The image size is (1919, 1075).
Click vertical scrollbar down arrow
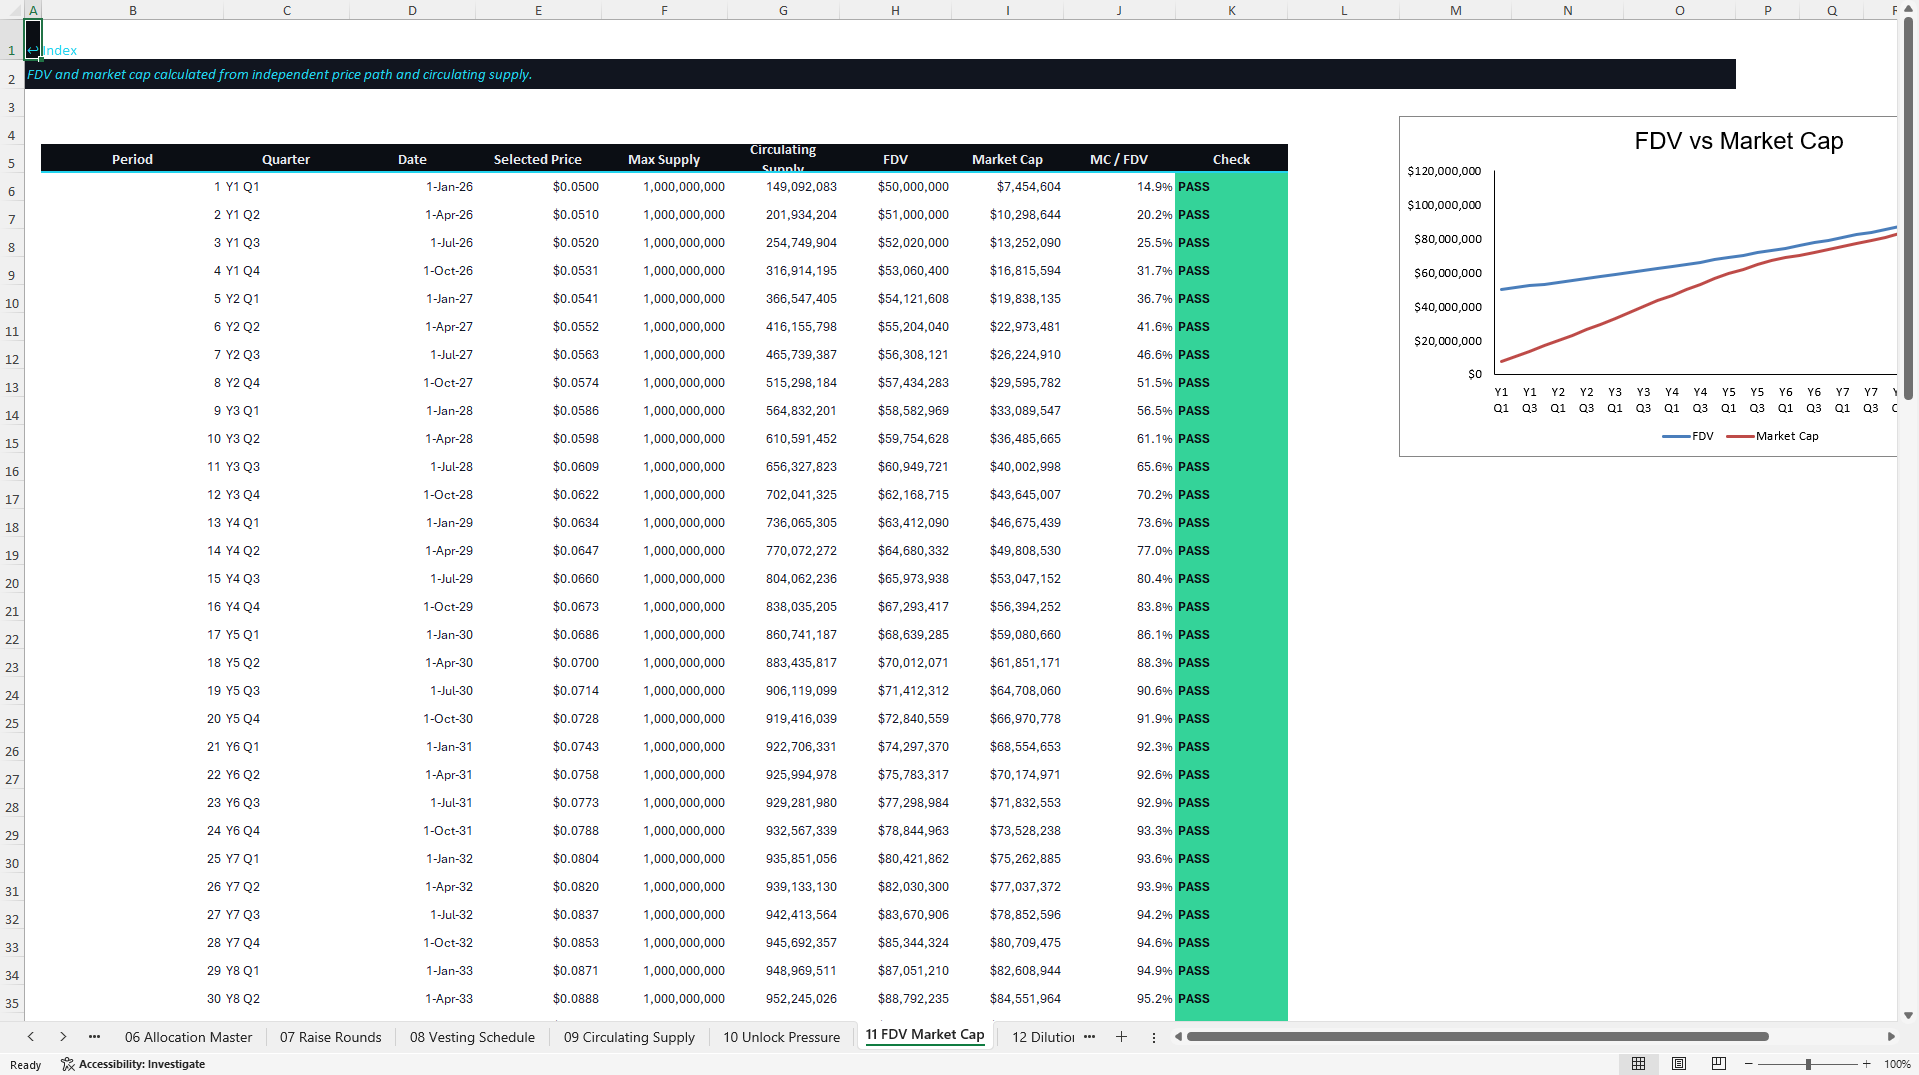click(1908, 1015)
